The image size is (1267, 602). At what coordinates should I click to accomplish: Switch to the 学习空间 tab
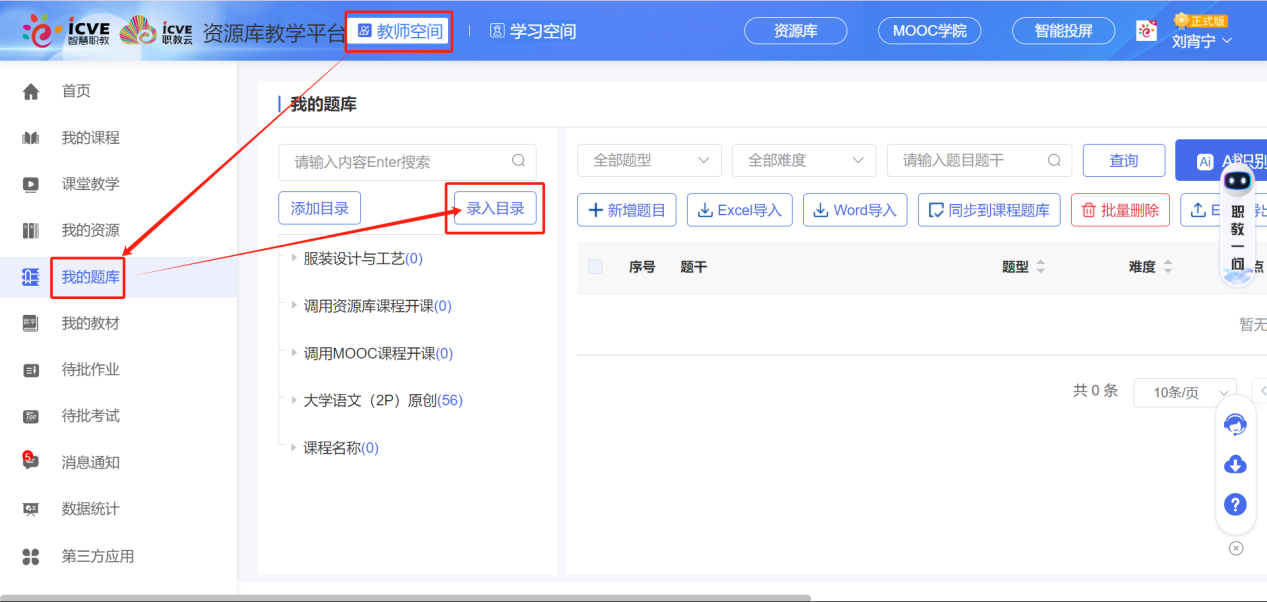click(535, 30)
